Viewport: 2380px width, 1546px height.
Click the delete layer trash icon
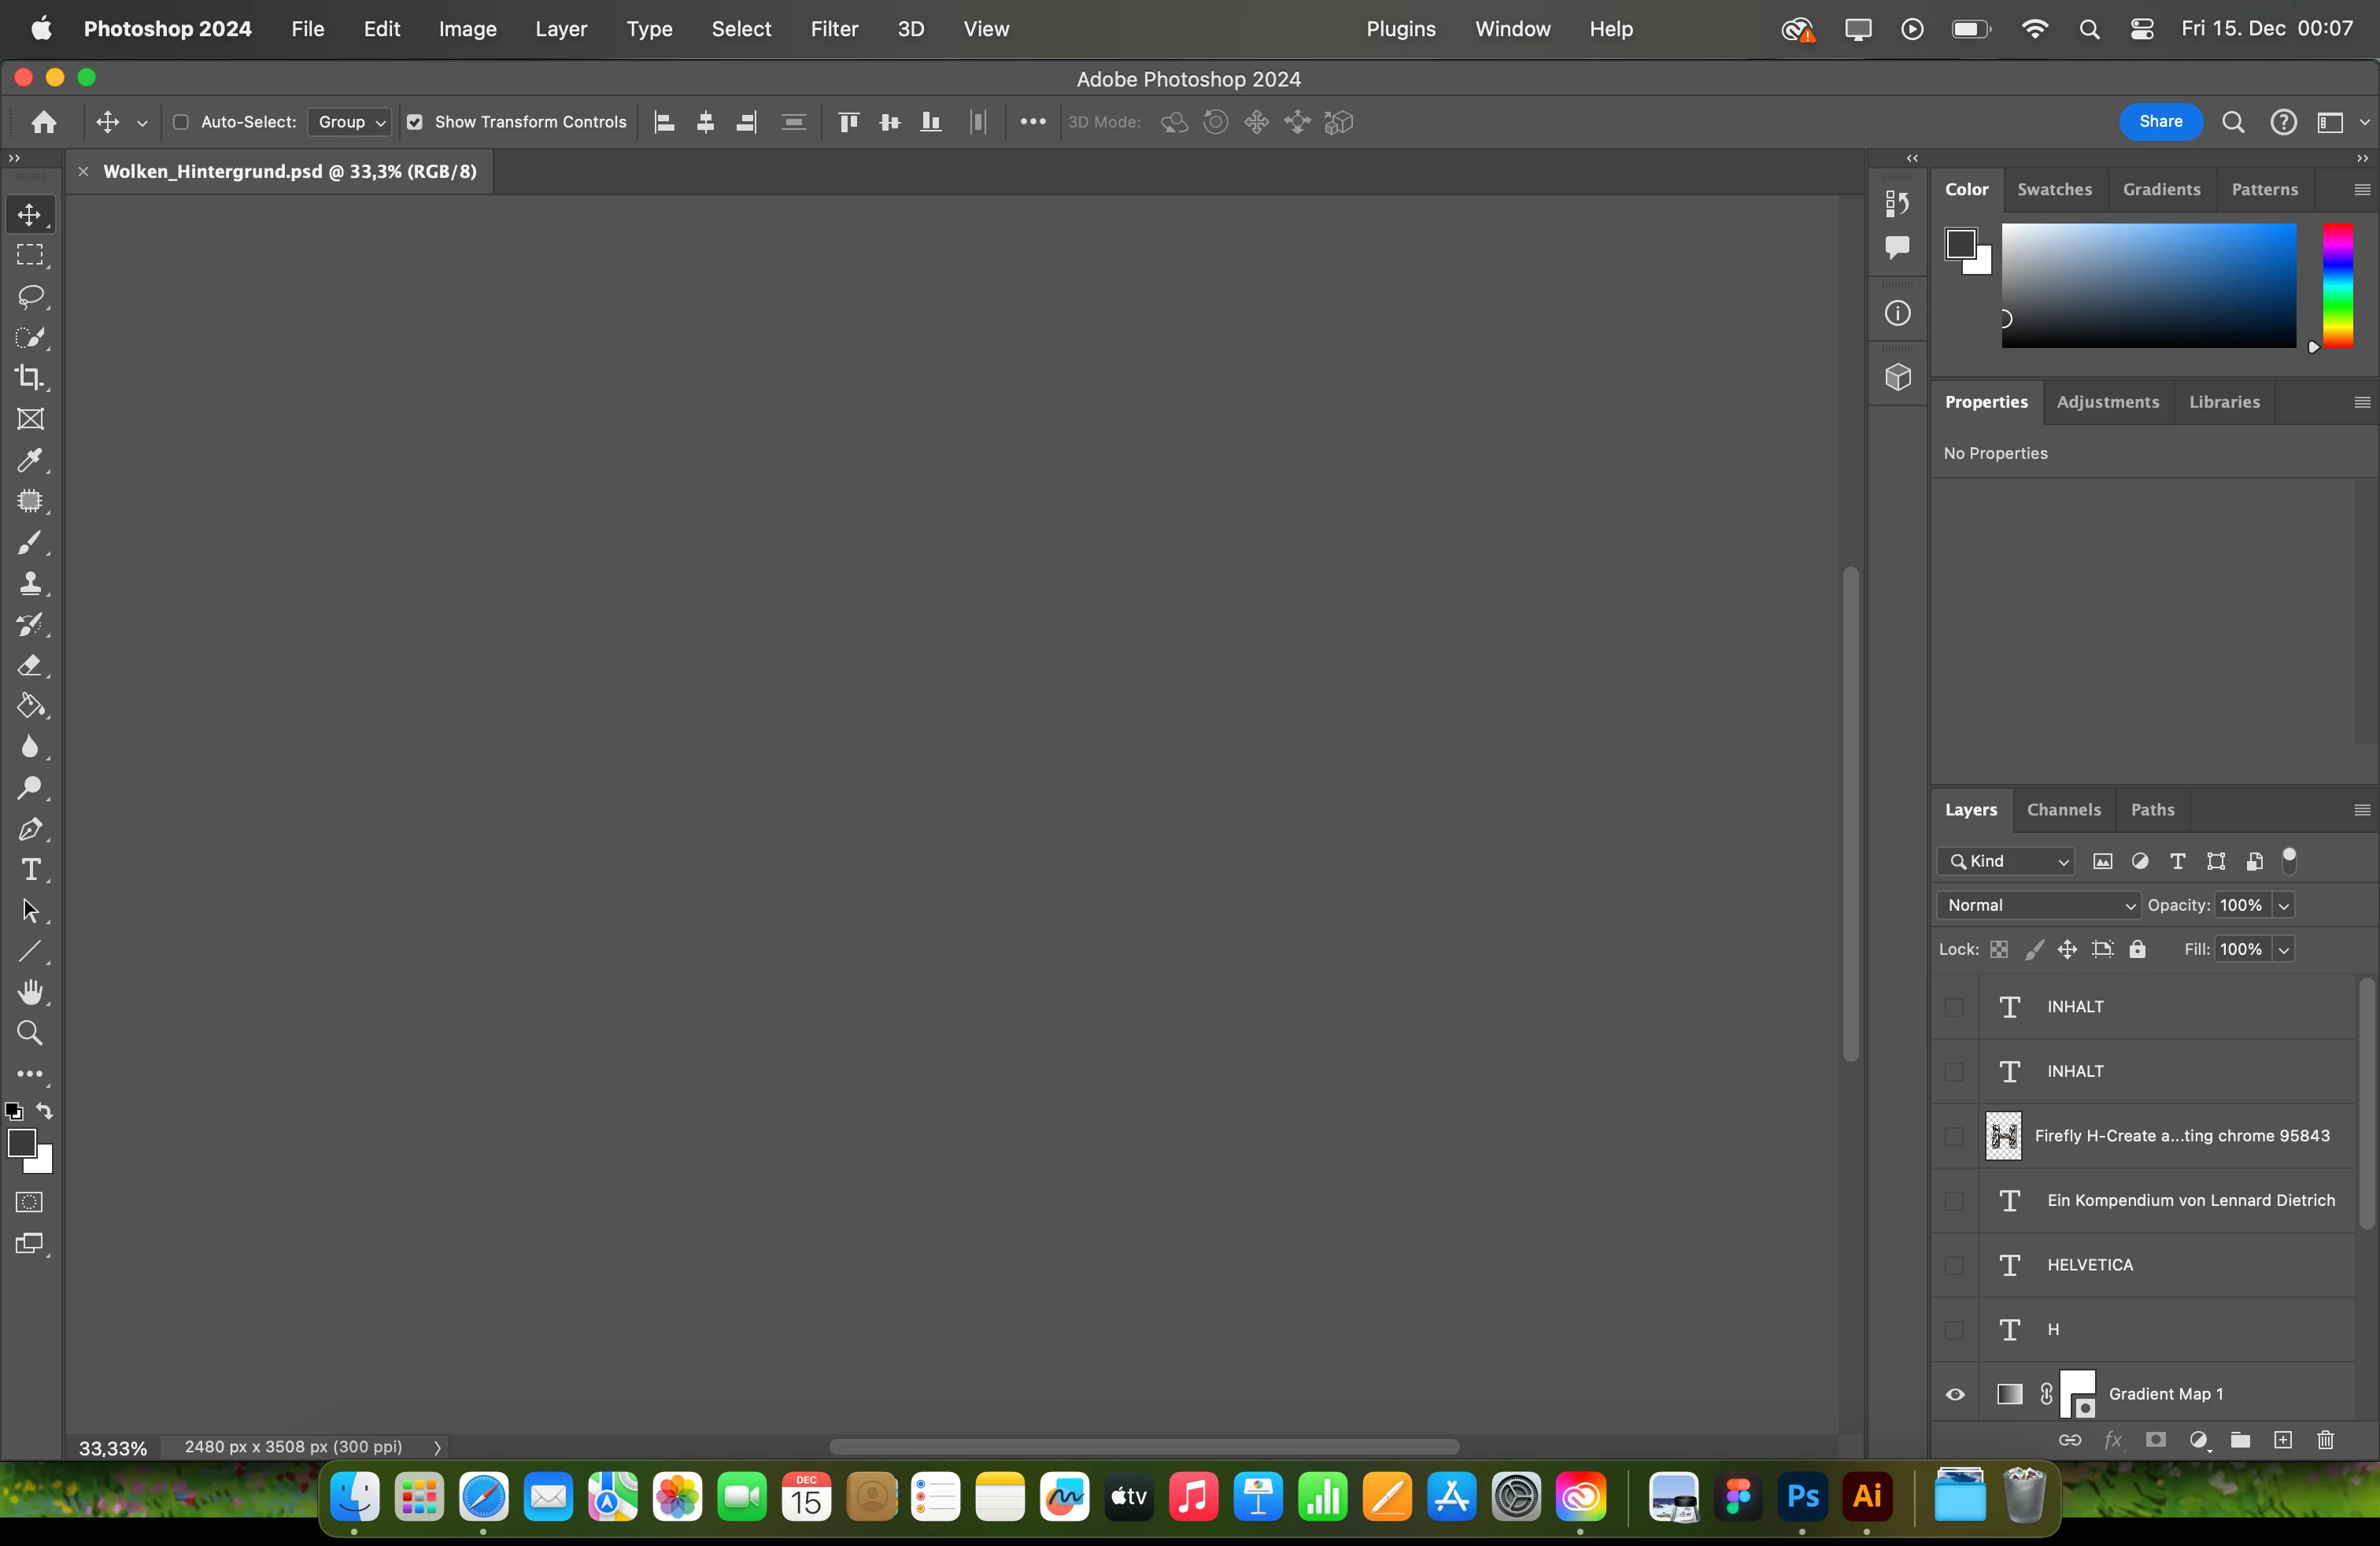(2325, 1440)
